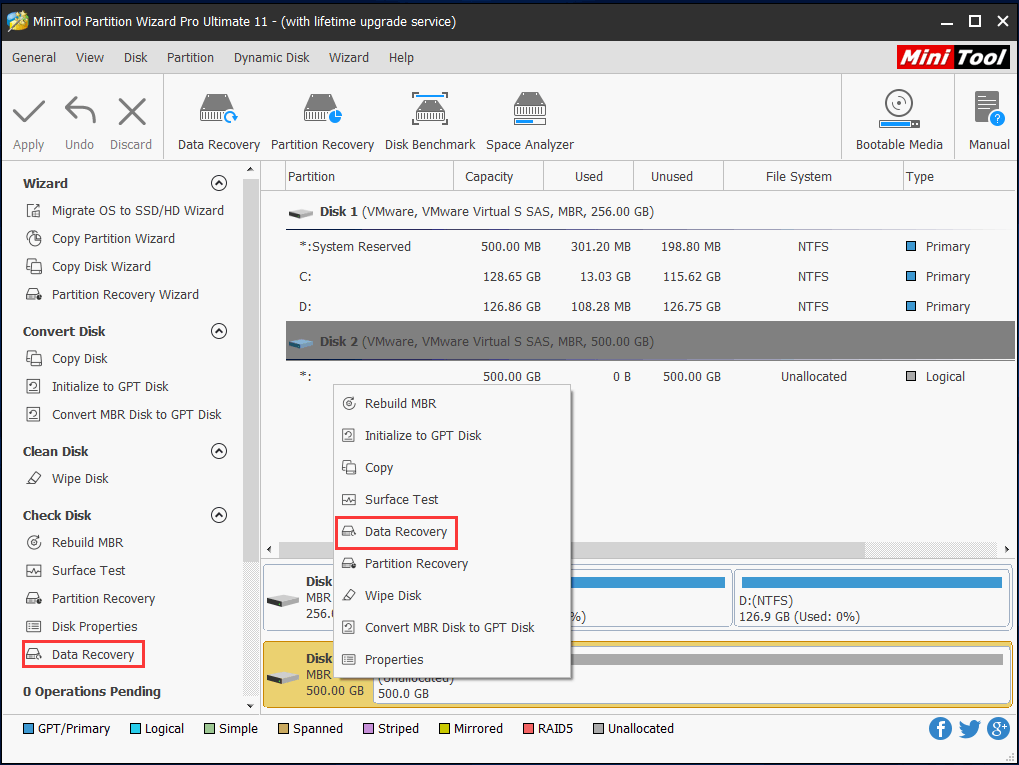Choose Properties from the context menu
The image size is (1019, 765).
(453, 659)
